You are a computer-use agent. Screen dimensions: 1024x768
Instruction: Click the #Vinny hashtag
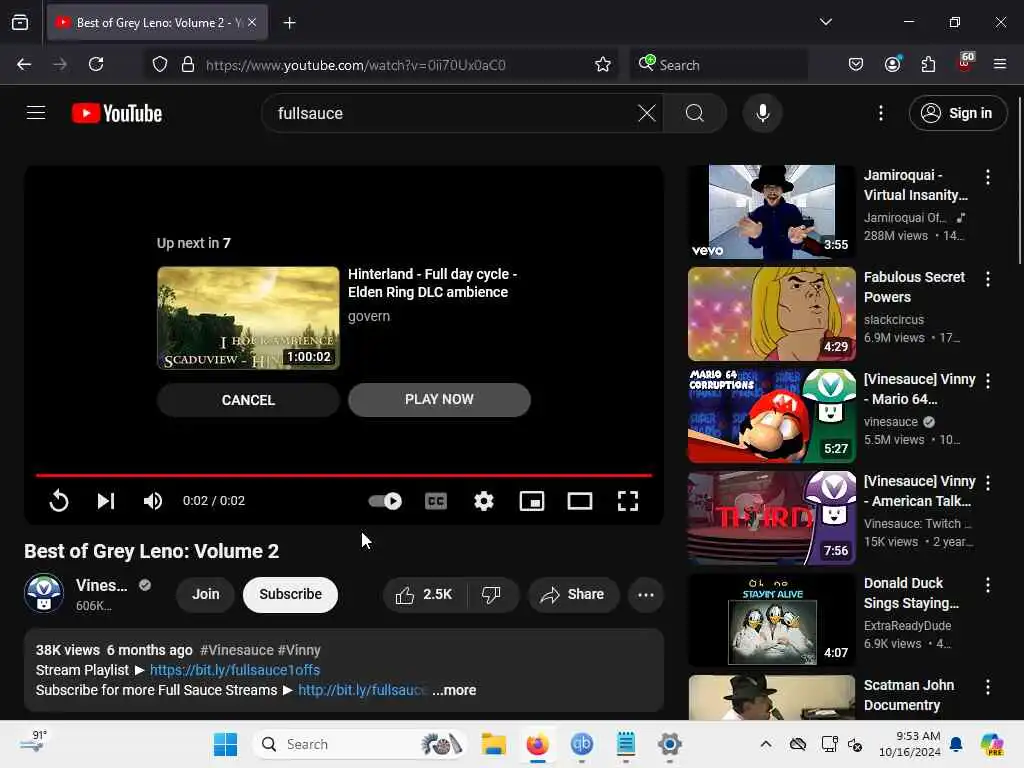299,650
